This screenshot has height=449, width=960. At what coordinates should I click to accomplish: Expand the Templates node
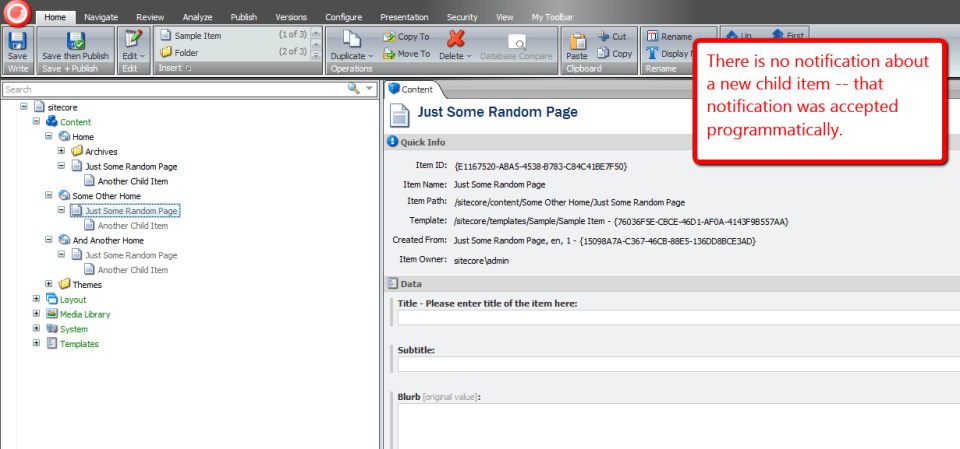(x=36, y=343)
